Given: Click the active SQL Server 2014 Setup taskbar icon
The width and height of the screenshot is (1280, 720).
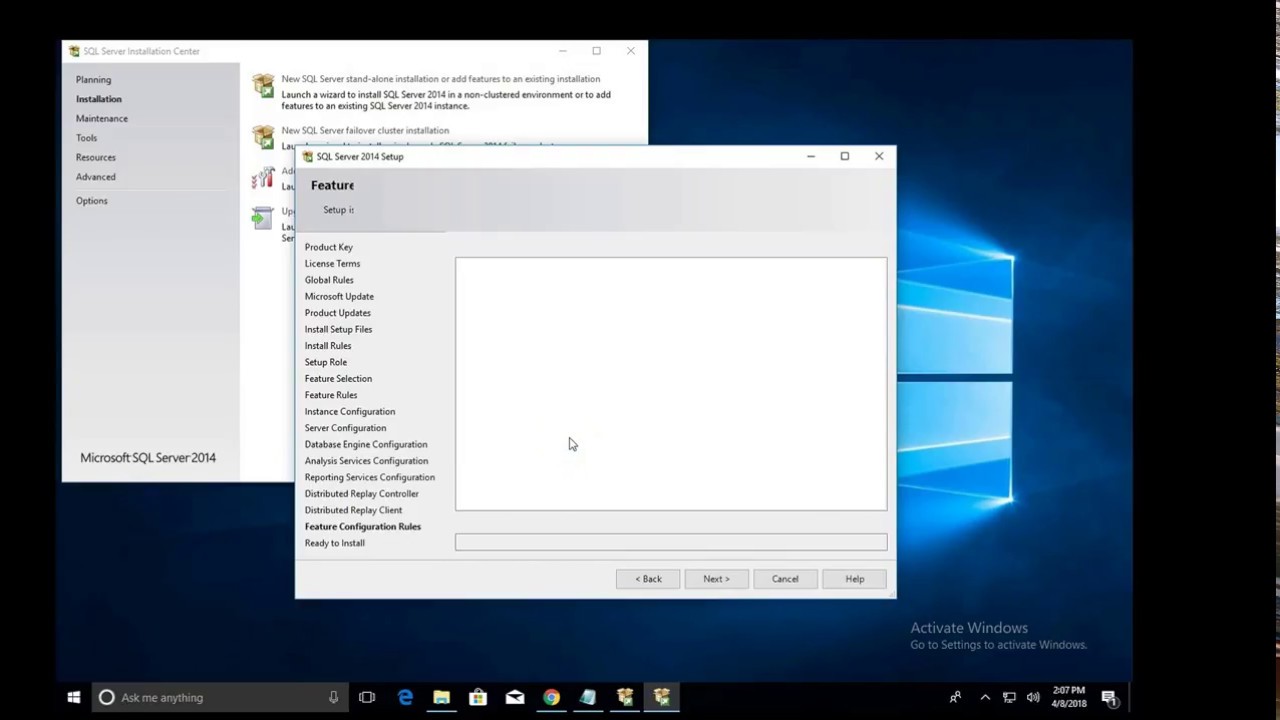Looking at the screenshot, I should (662, 697).
